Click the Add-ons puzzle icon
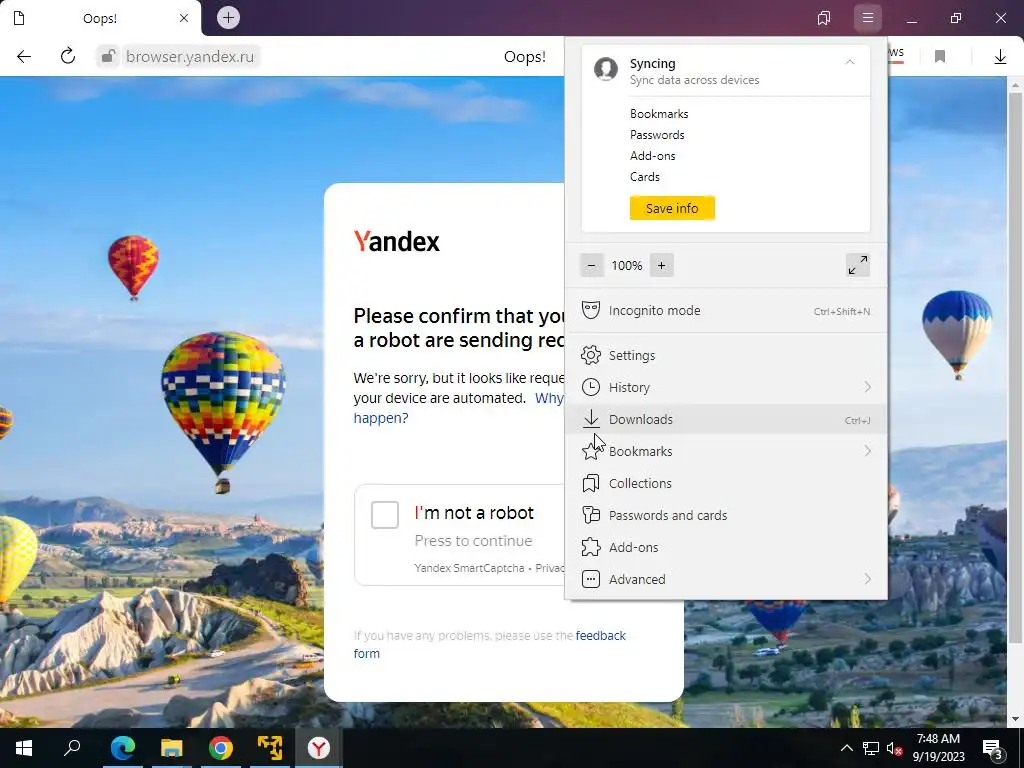The image size is (1024, 768). [x=590, y=547]
